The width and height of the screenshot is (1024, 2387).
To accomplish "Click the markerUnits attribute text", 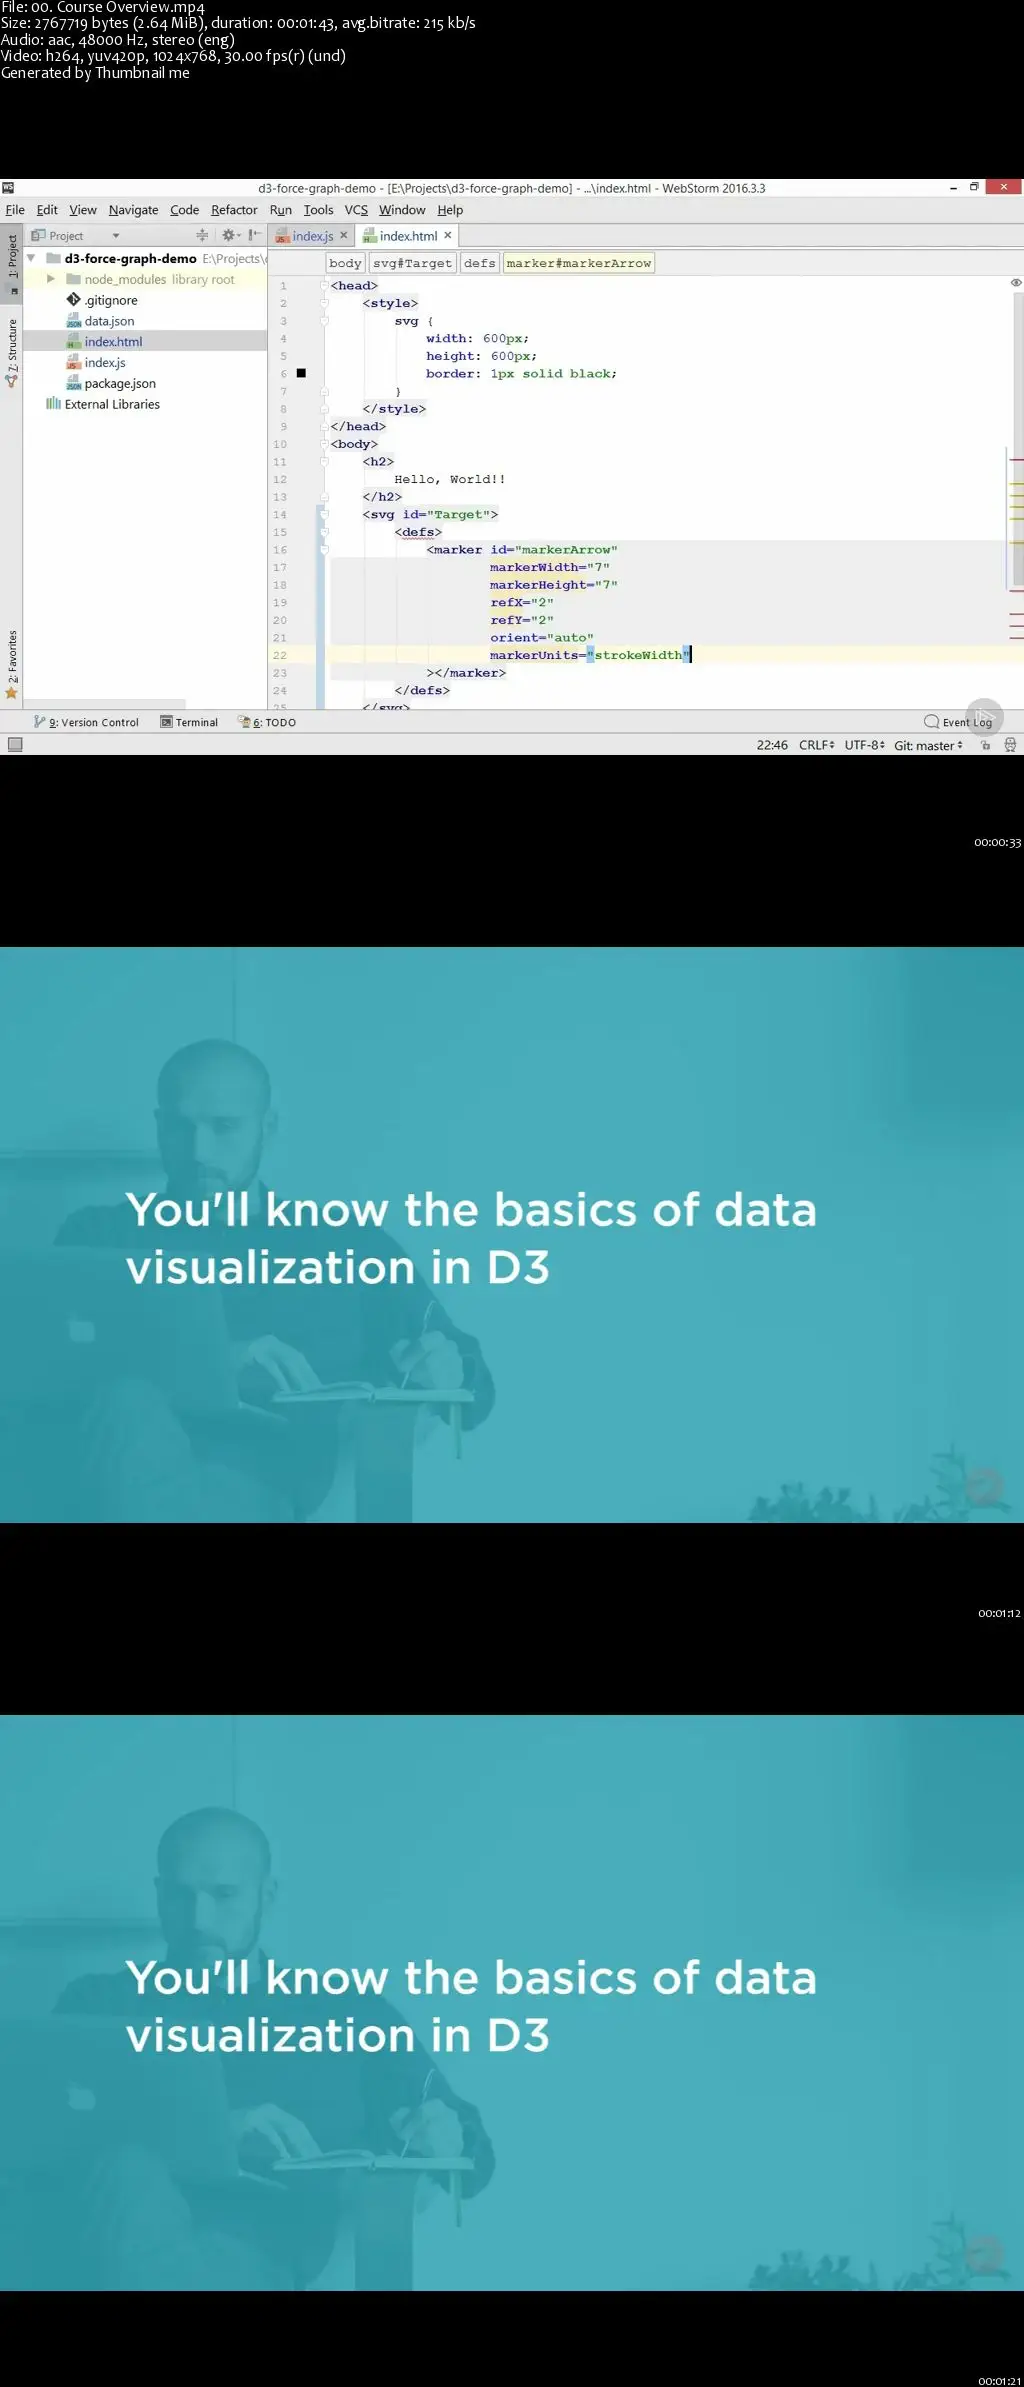I will (534, 655).
